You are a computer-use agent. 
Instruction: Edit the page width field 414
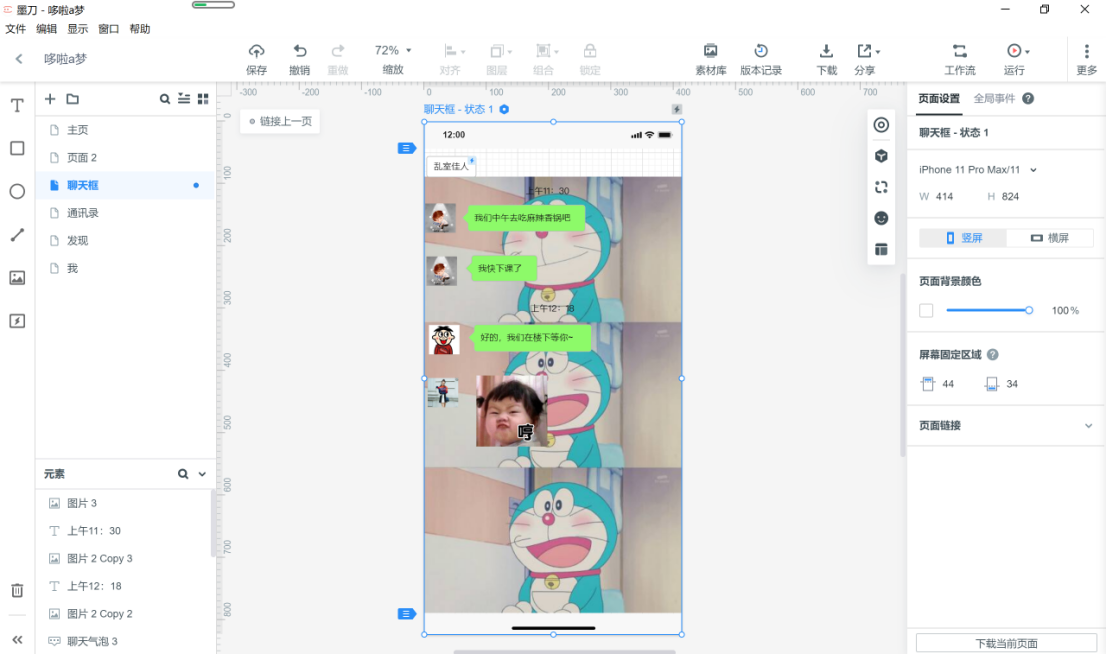click(x=944, y=197)
